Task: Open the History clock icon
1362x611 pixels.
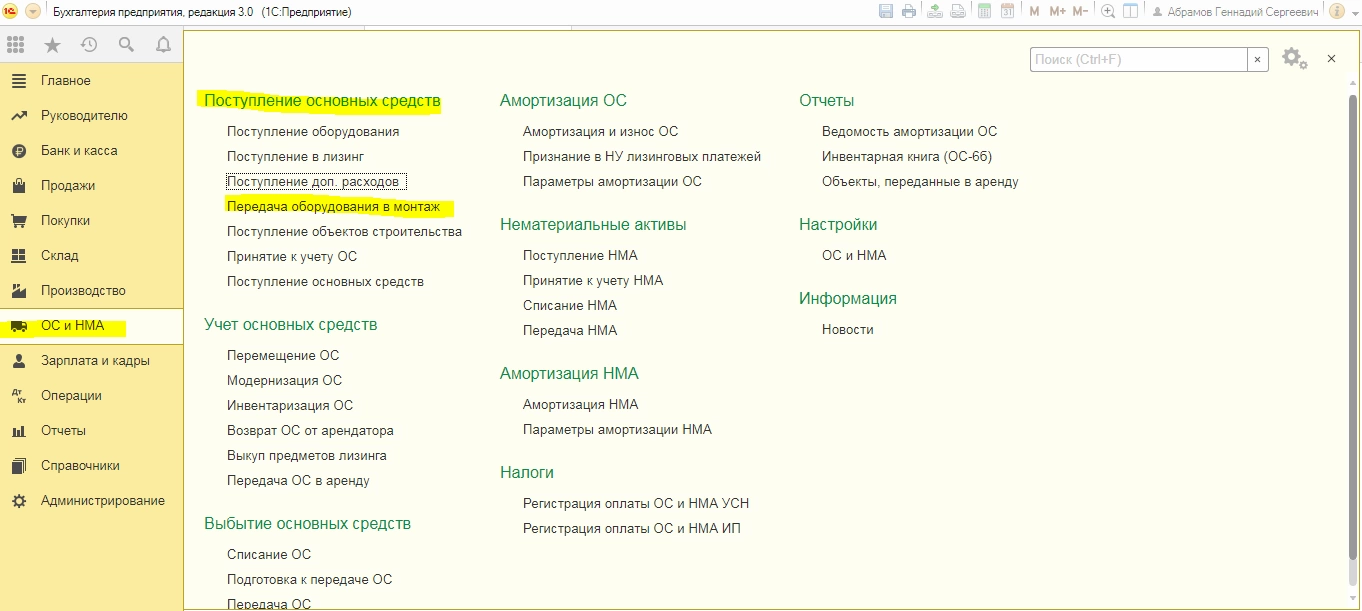Action: coord(89,44)
